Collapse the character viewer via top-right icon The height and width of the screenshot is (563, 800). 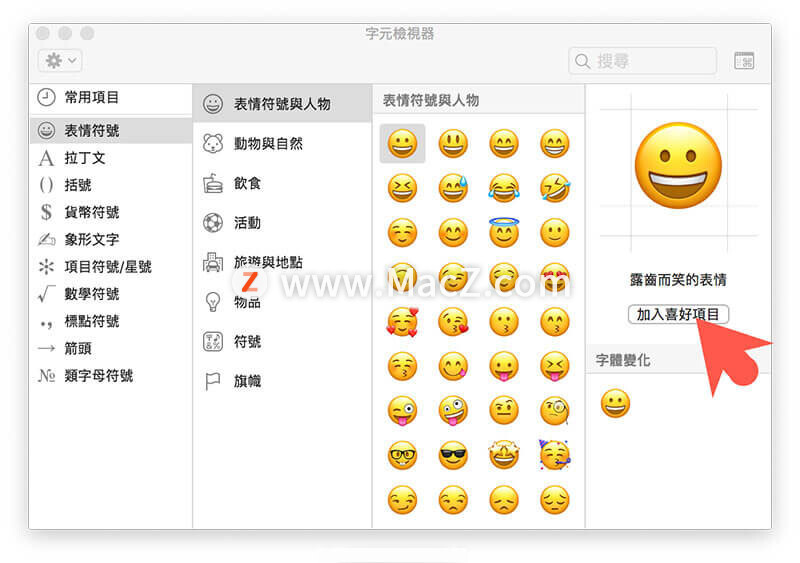[744, 61]
